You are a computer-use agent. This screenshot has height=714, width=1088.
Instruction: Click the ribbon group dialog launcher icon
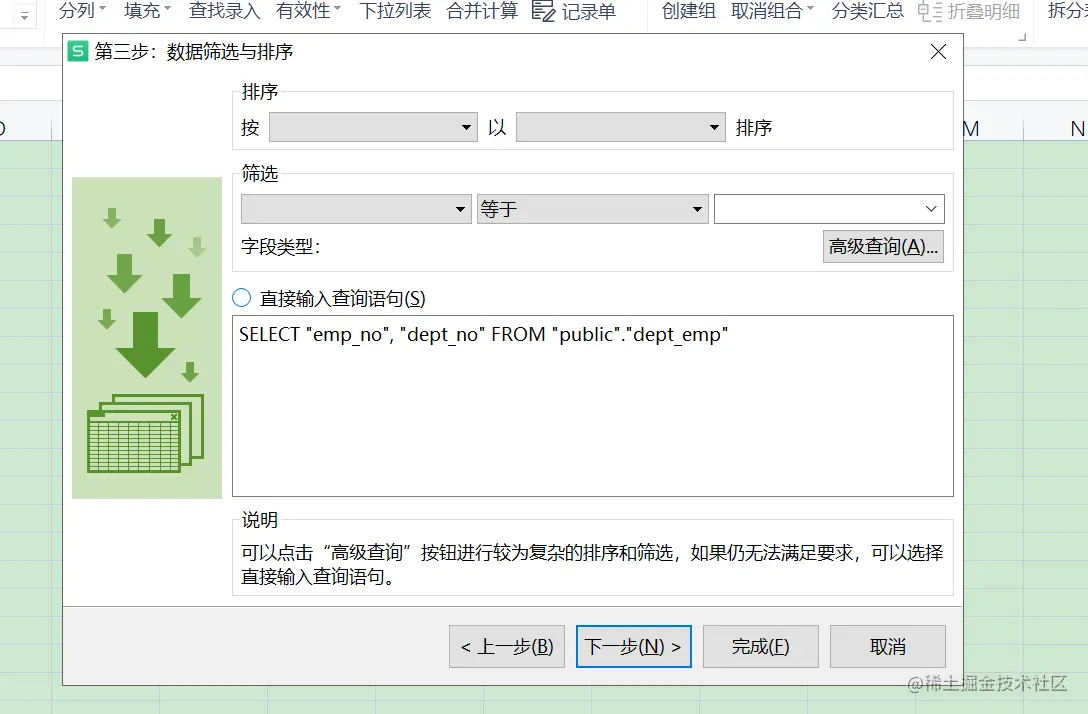coord(1022,37)
